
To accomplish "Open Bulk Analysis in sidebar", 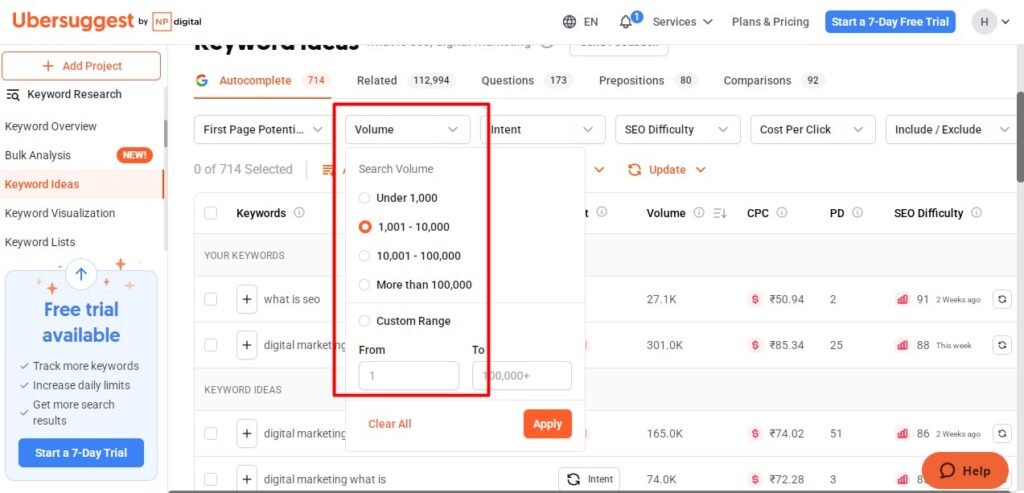I will [x=38, y=155].
